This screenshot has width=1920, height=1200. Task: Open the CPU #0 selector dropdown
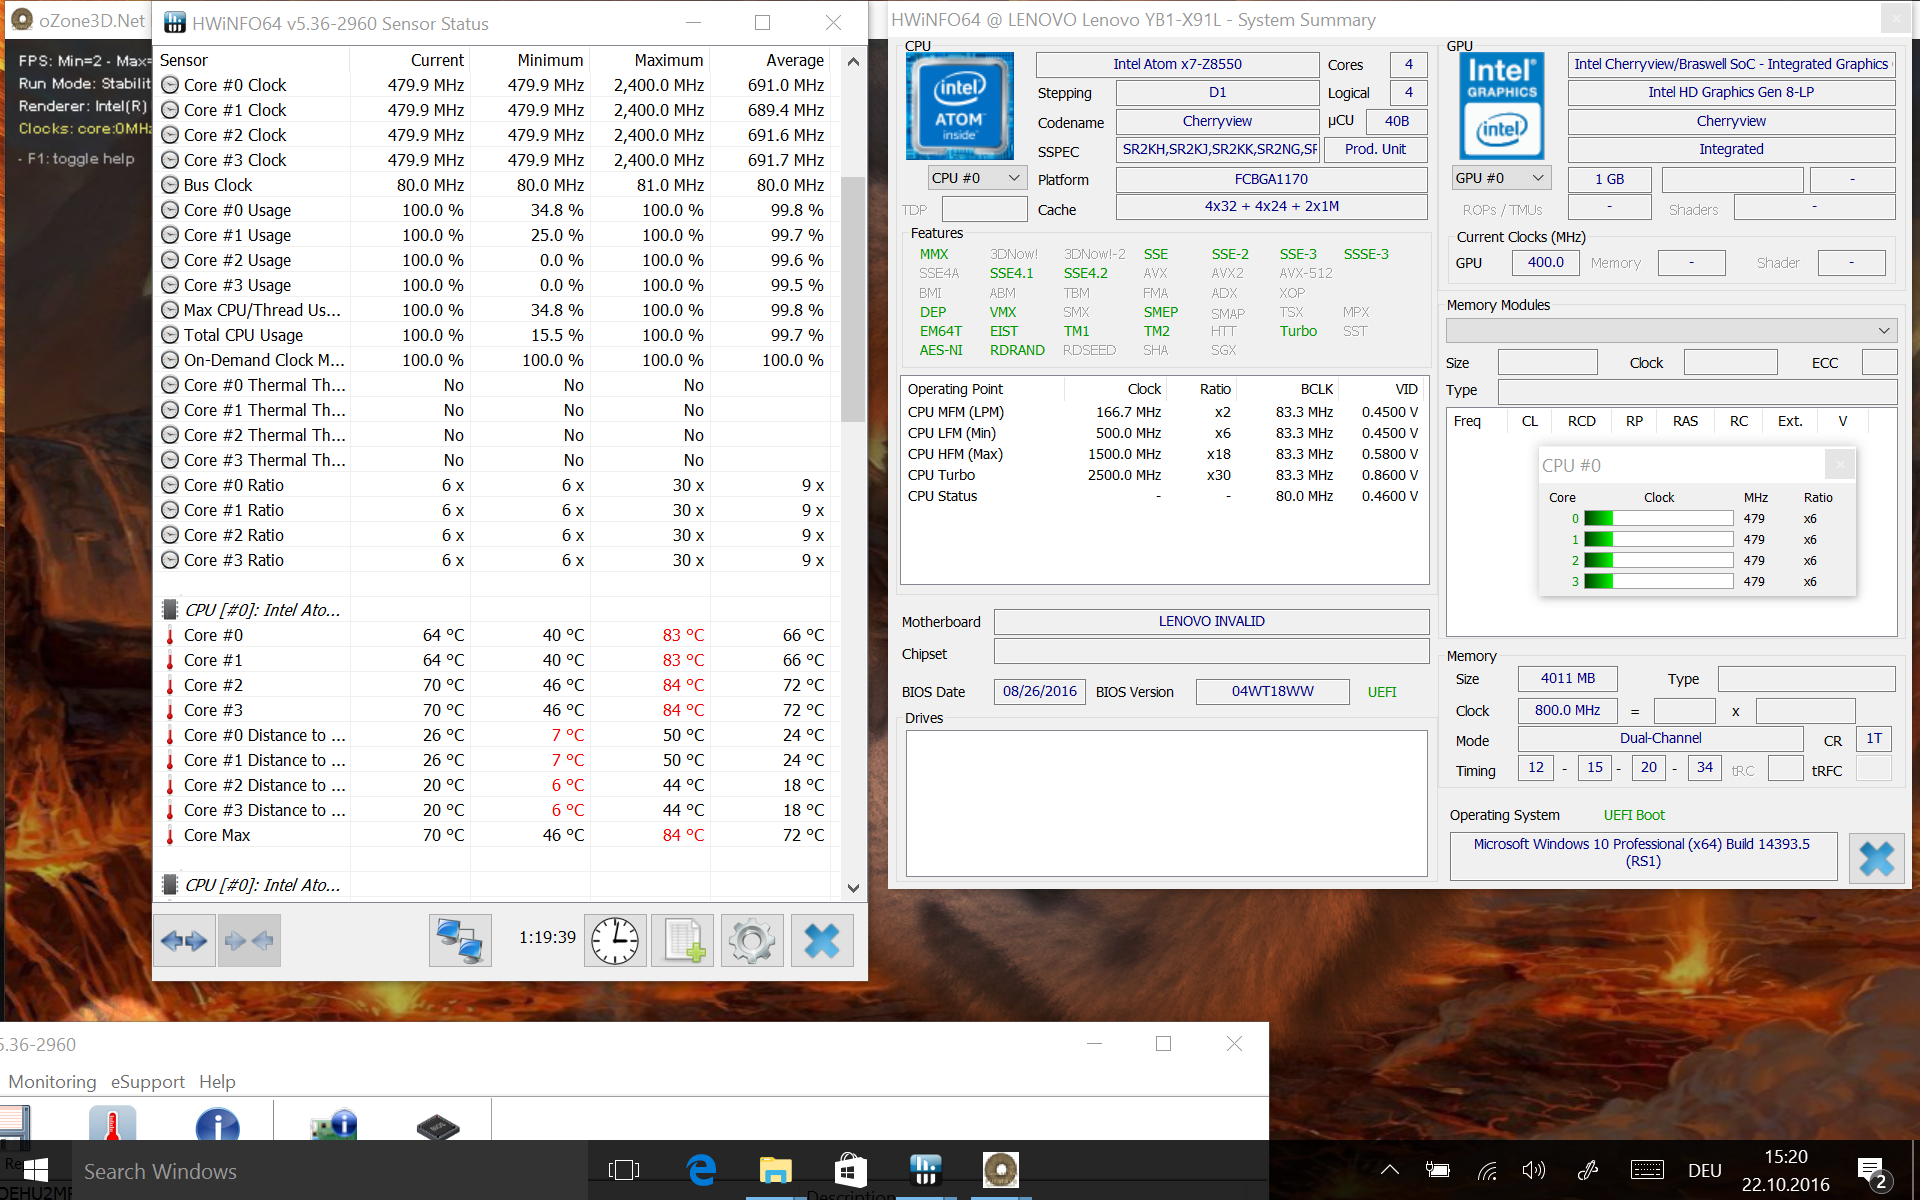tap(976, 178)
